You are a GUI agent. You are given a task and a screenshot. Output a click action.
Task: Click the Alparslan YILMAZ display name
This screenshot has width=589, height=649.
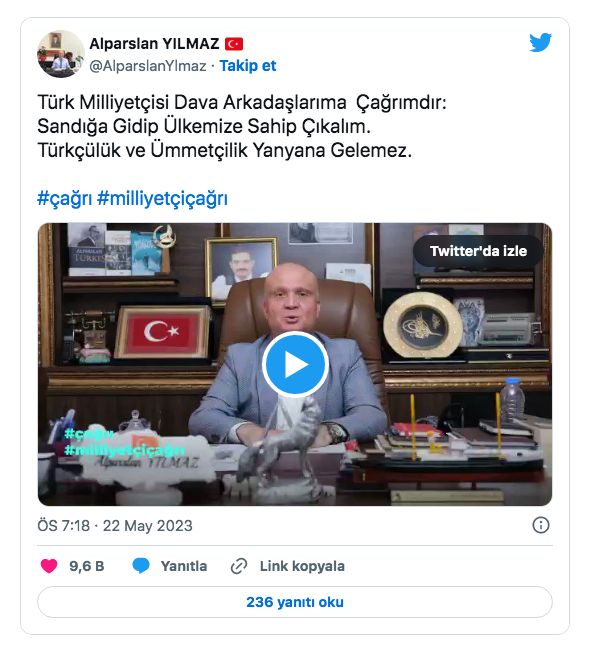tap(154, 43)
